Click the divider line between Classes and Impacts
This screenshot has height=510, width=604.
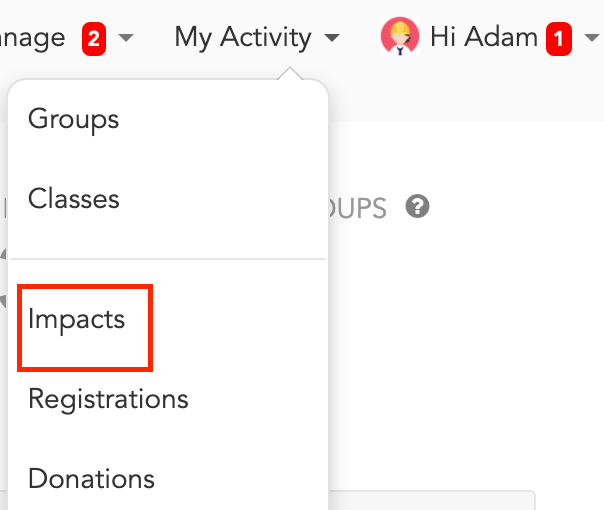pyautogui.click(x=168, y=259)
